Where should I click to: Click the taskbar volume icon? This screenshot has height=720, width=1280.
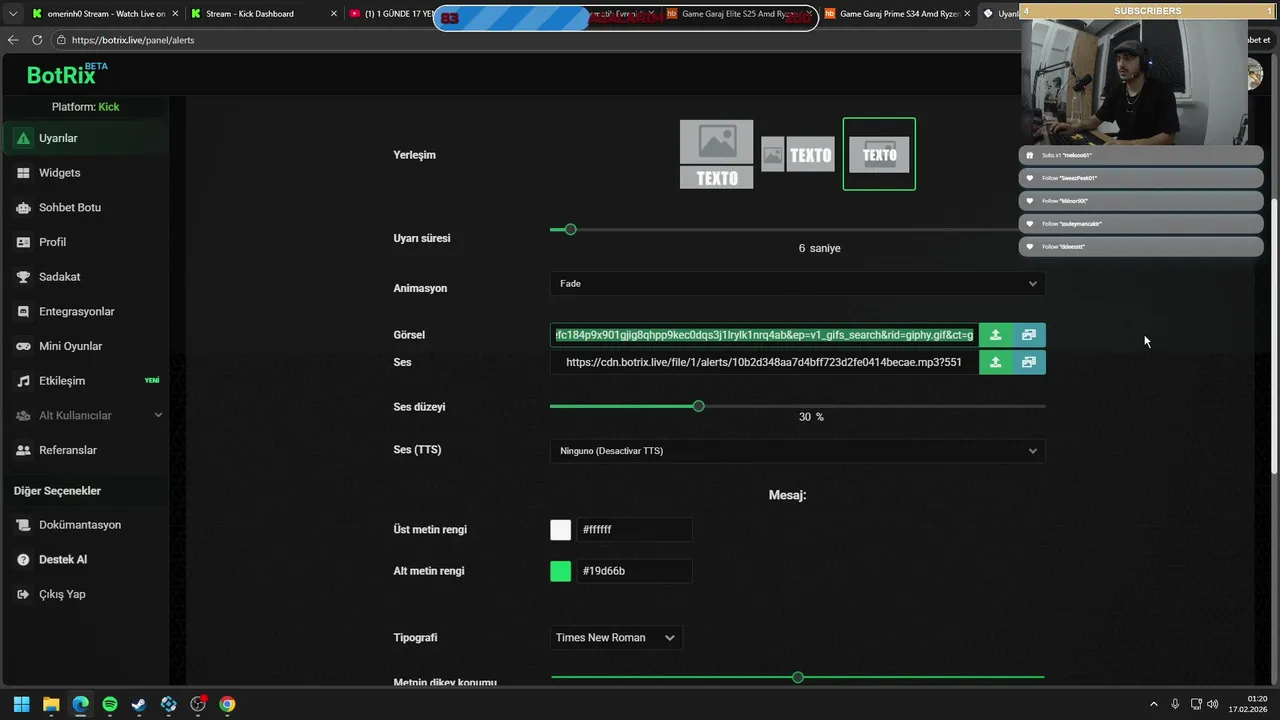pos(1212,704)
